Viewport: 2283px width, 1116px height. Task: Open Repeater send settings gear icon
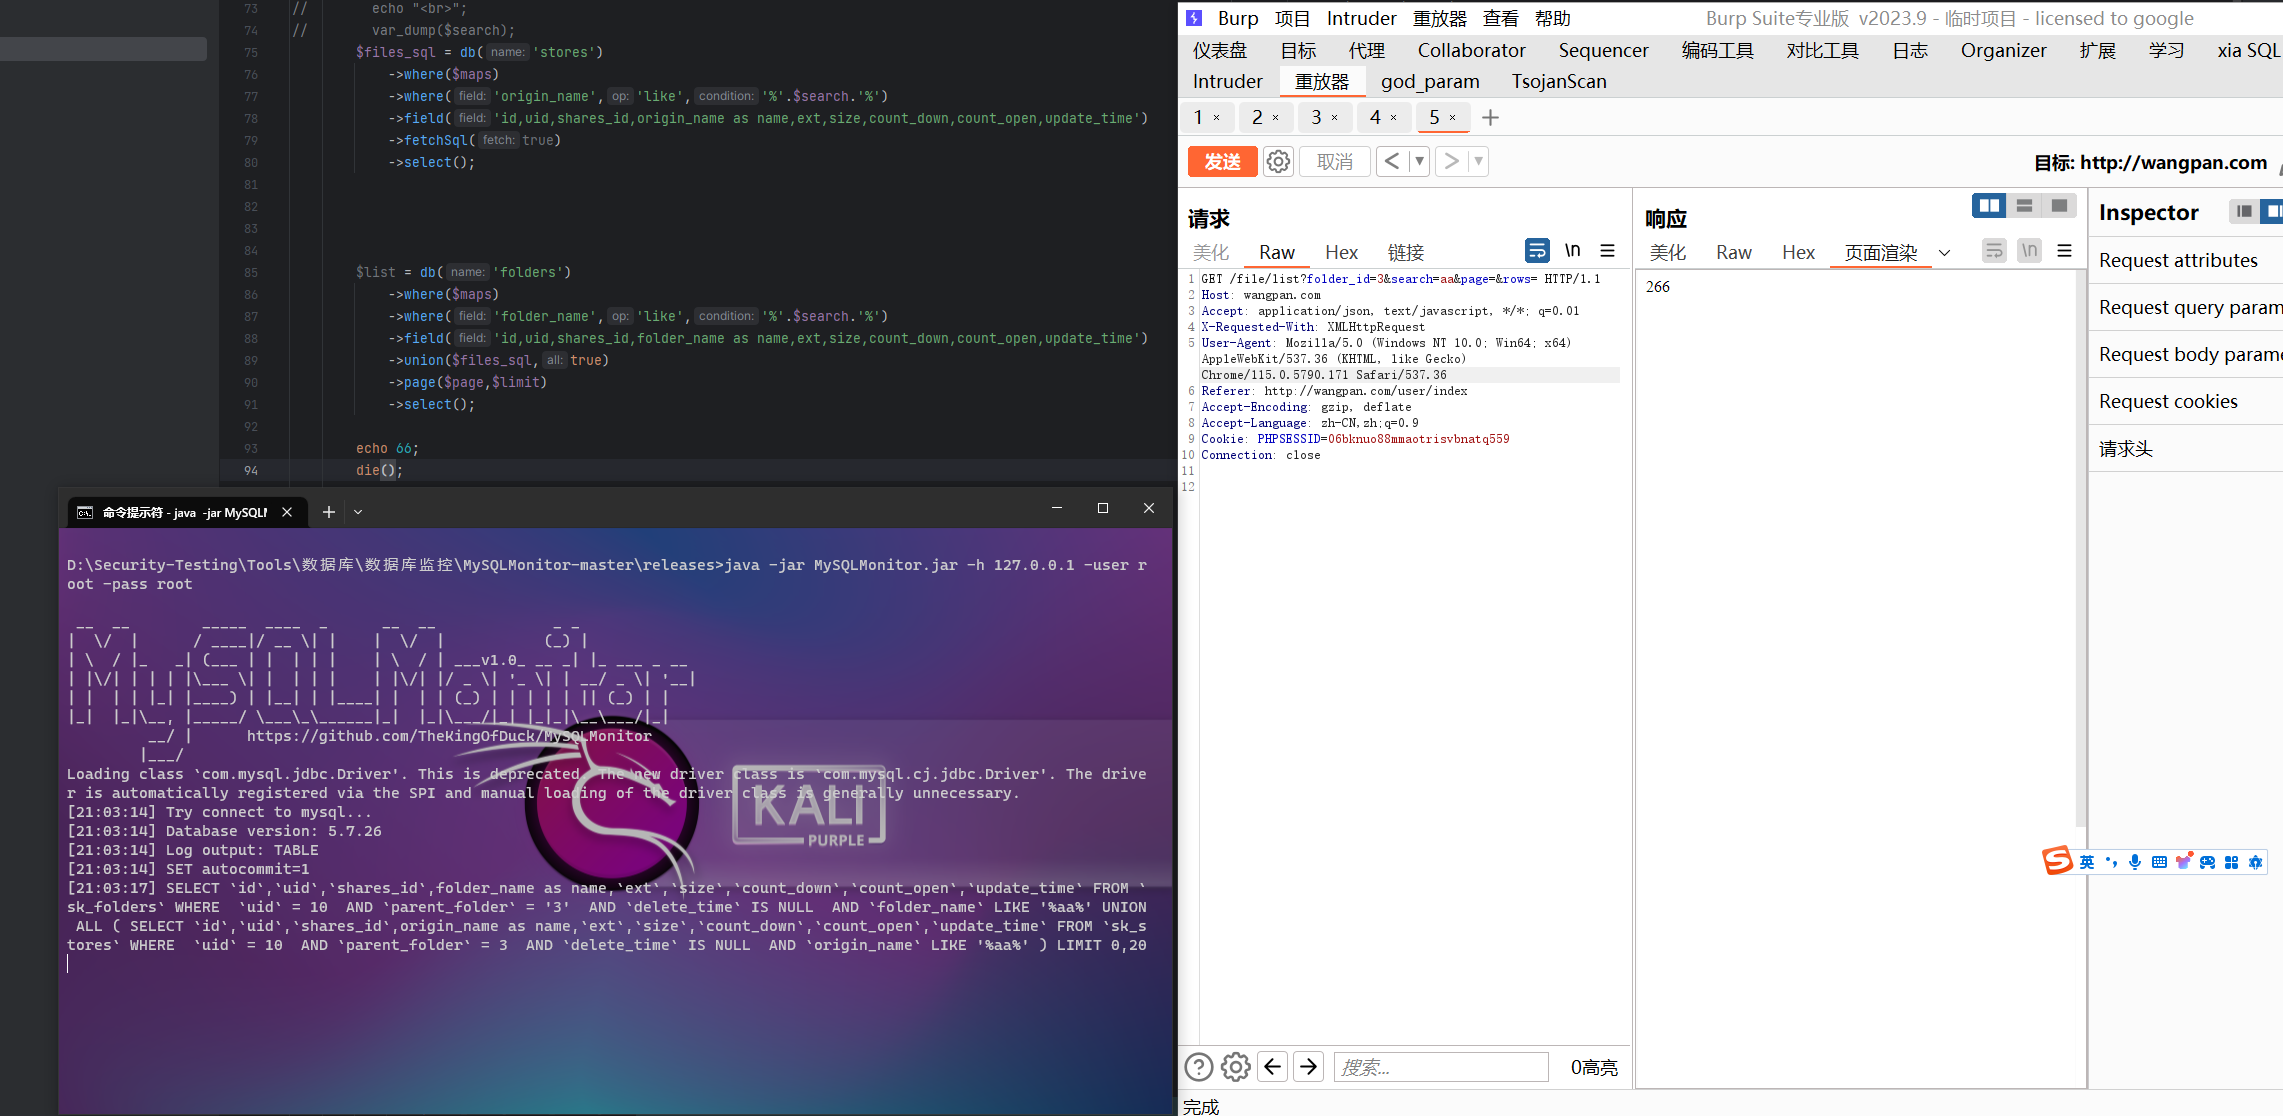click(1278, 161)
